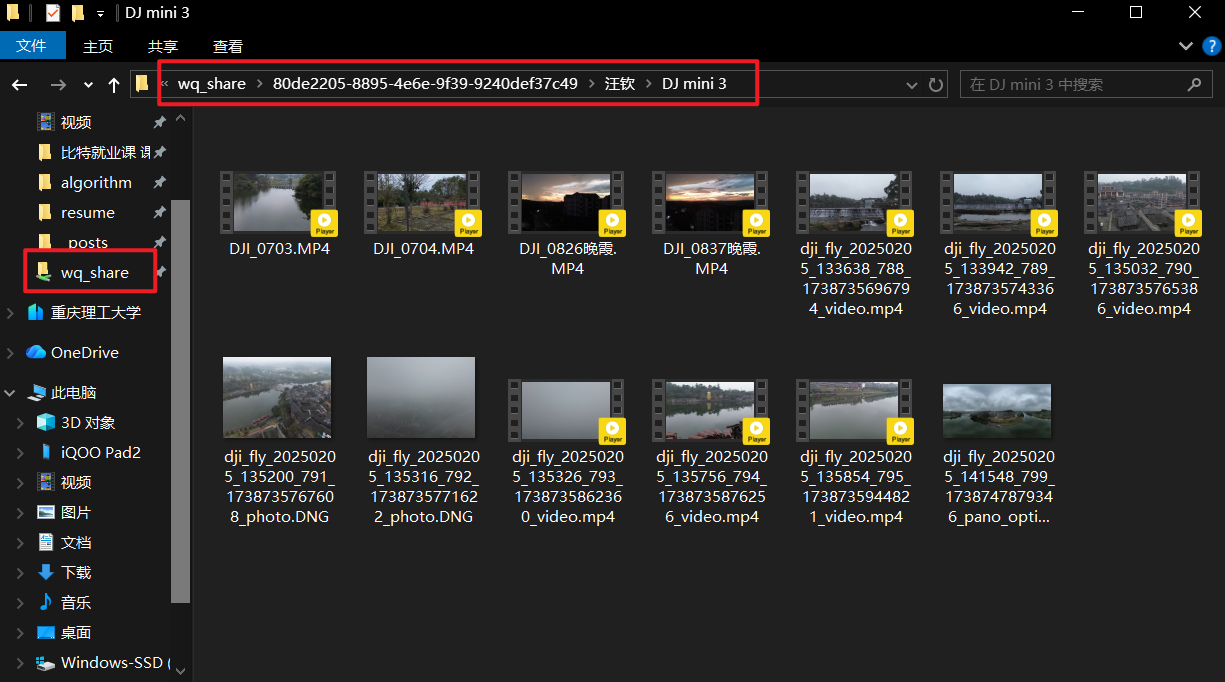
Task: Select dji_fly 135854_795 video thumbnail
Action: click(x=854, y=411)
